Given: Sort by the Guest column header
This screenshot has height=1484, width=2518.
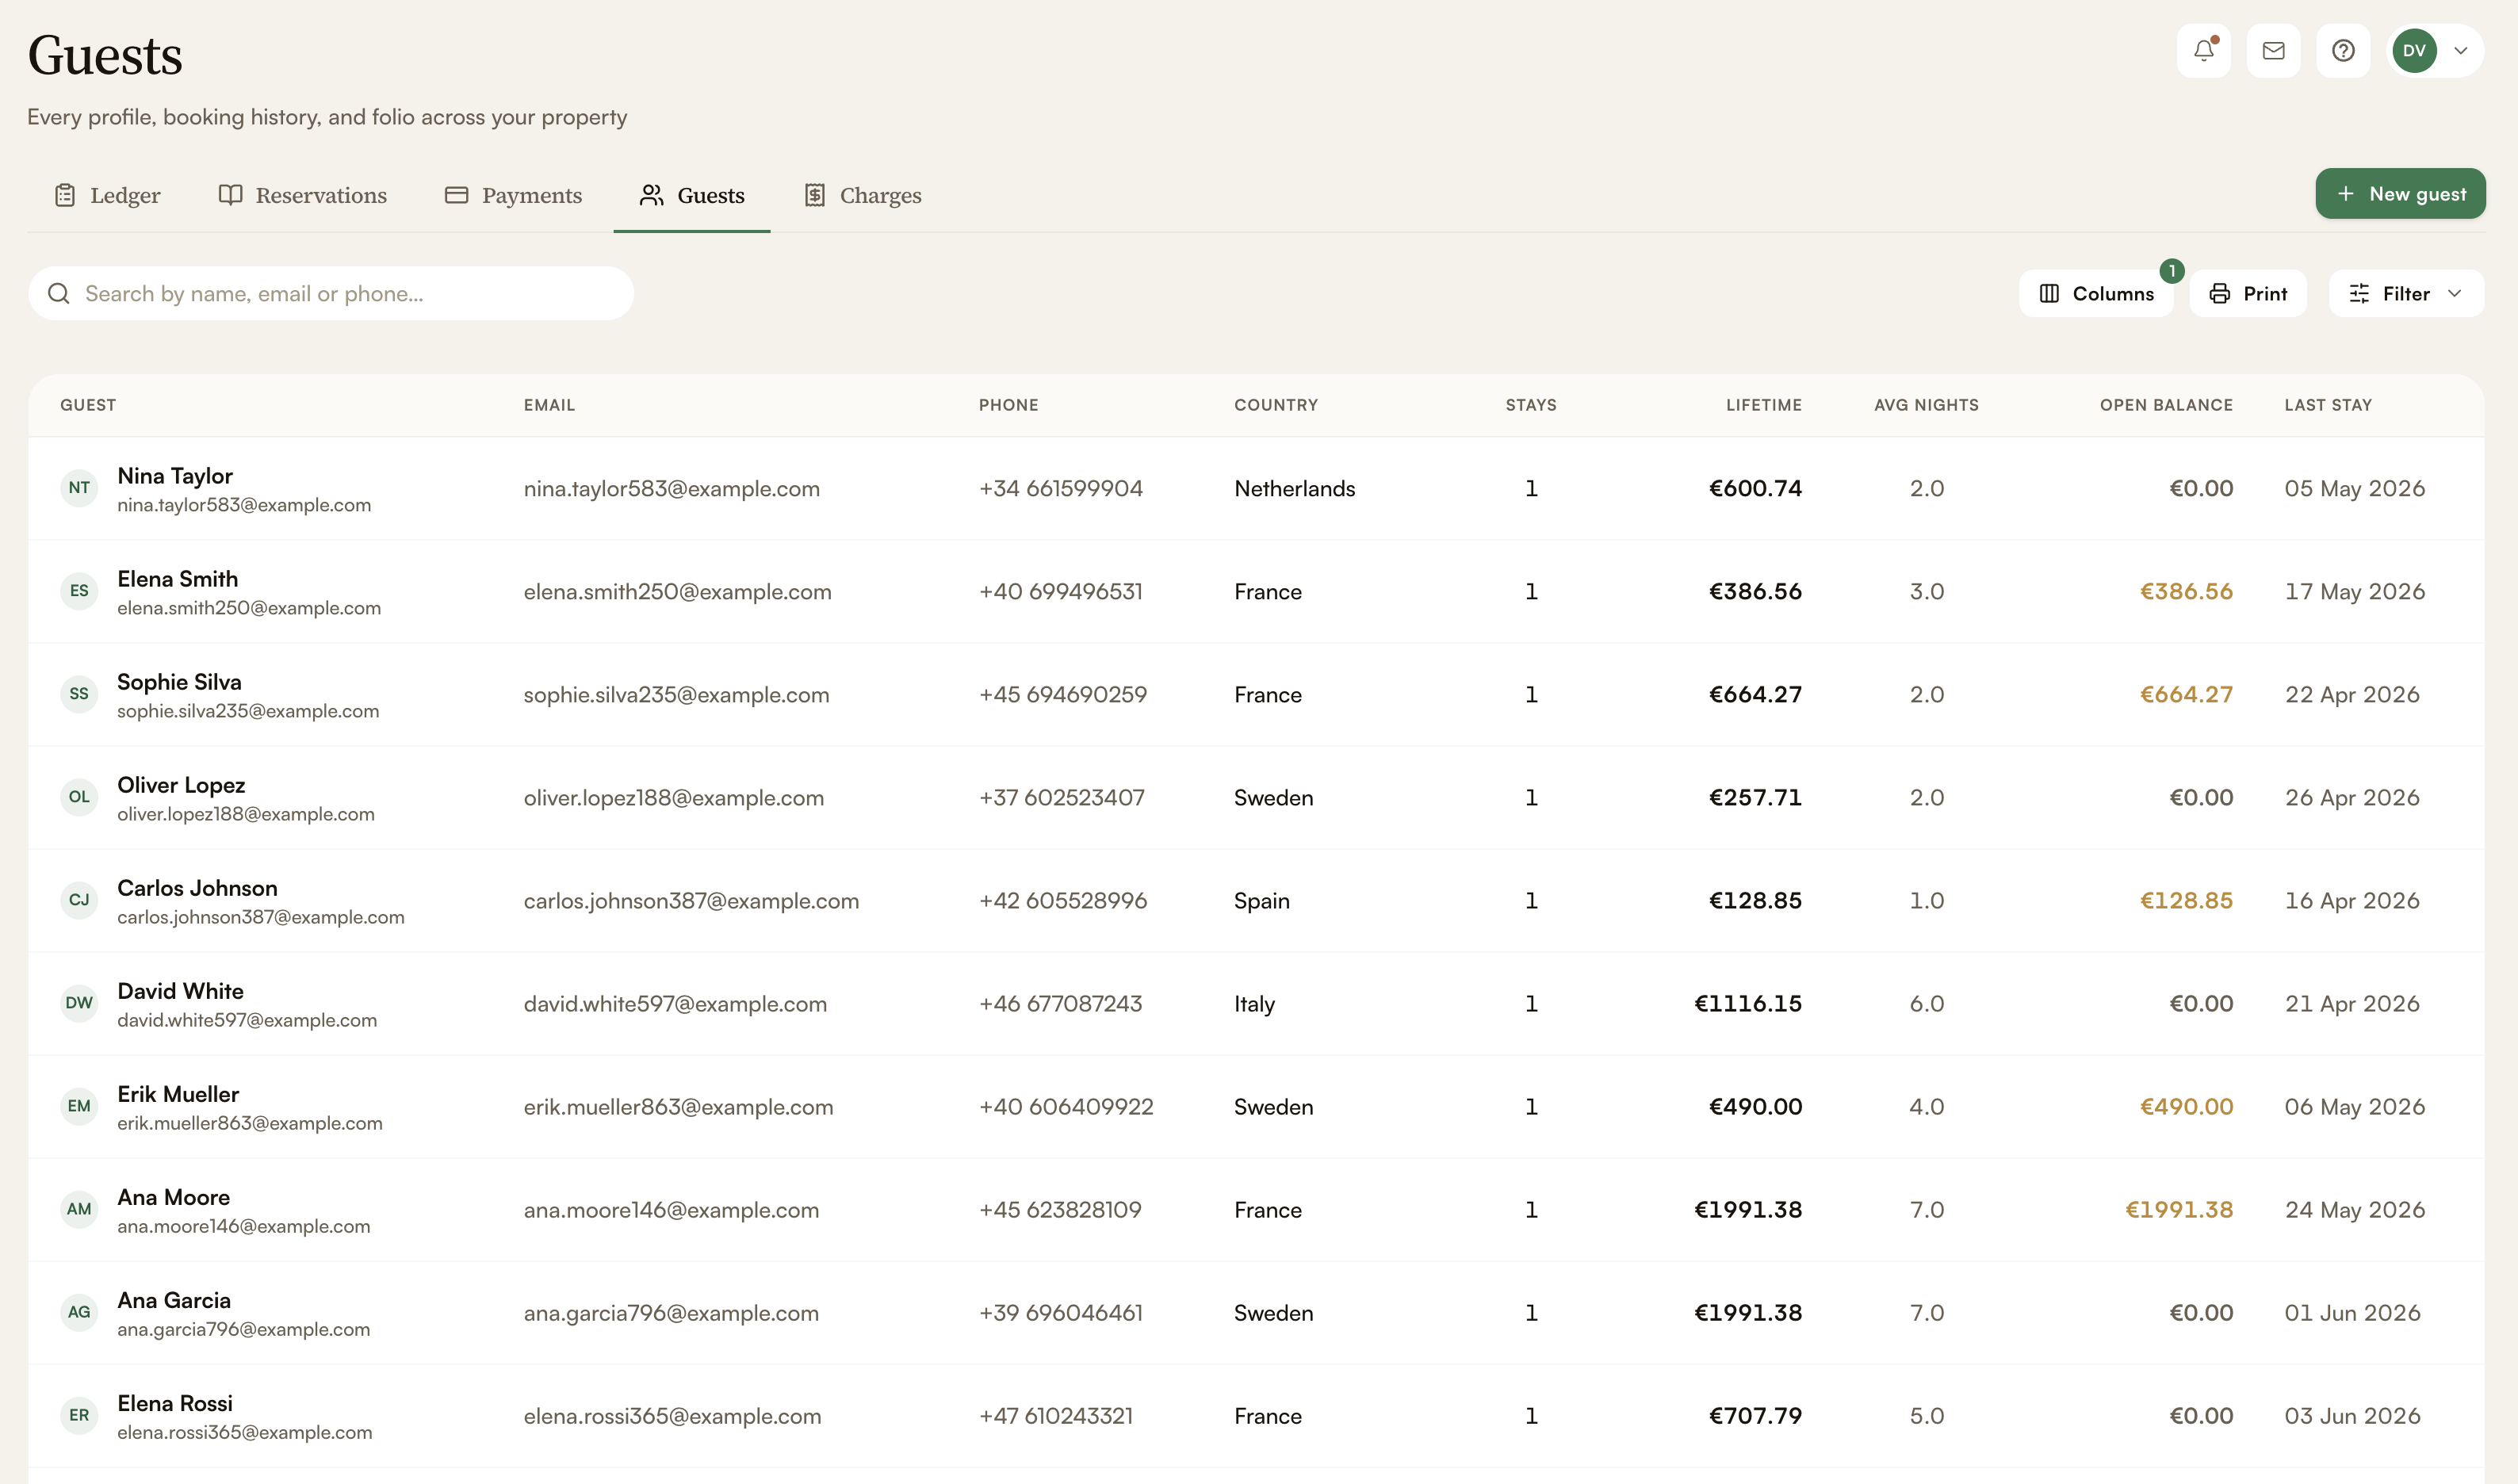Looking at the screenshot, I should tap(88, 405).
